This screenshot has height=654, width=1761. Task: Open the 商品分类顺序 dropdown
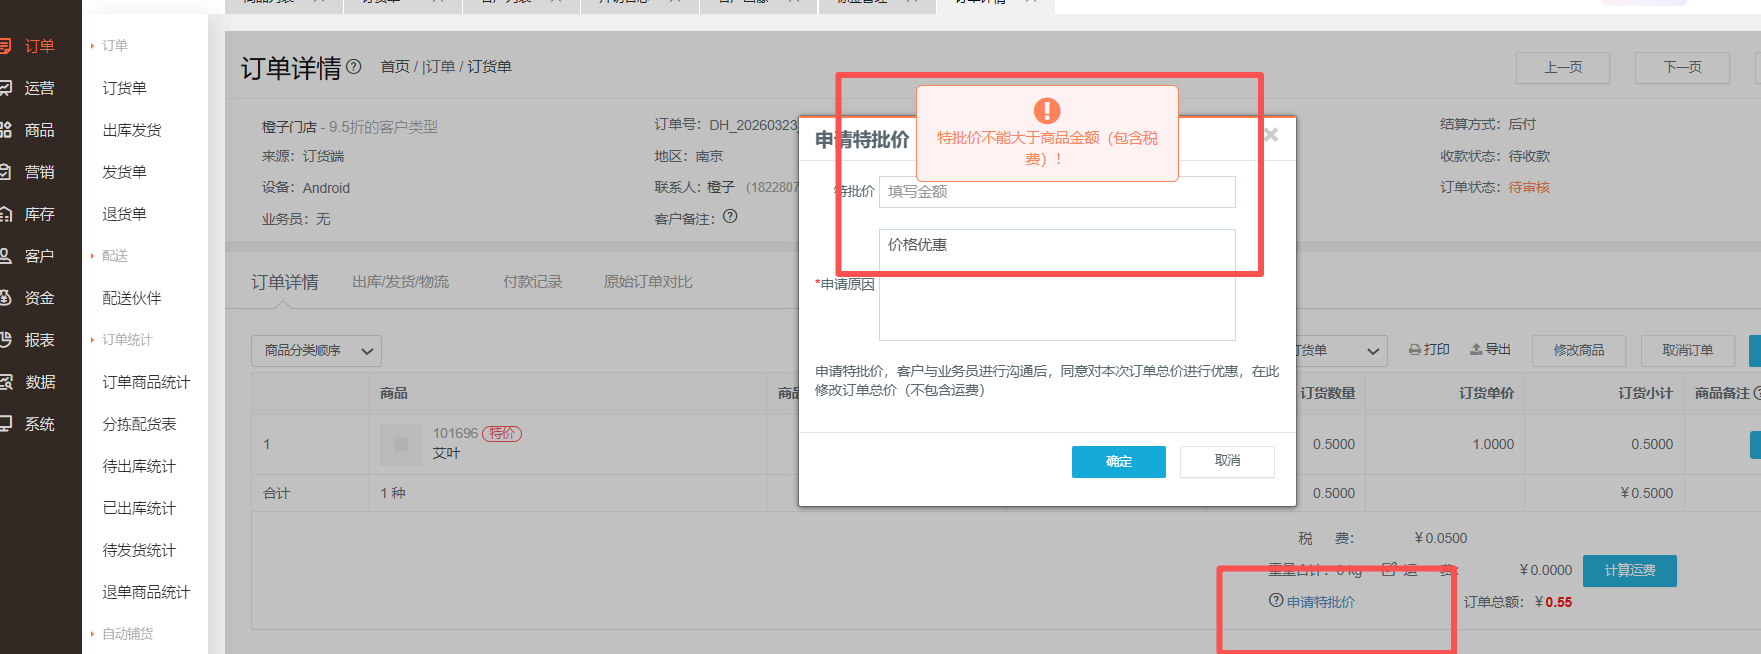pyautogui.click(x=316, y=351)
